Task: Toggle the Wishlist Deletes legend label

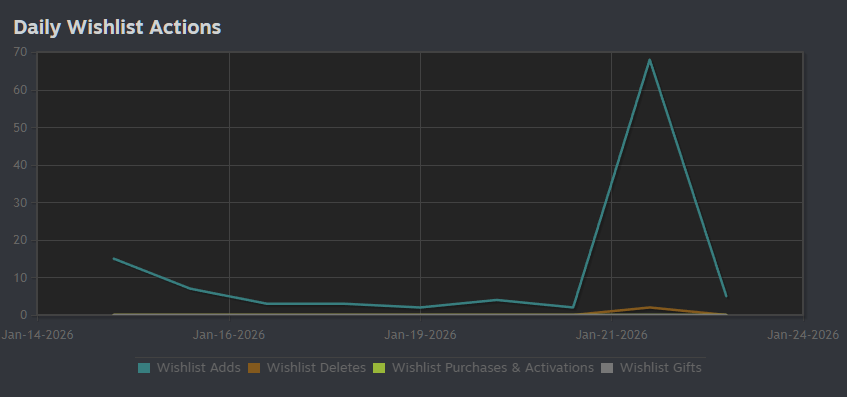Action: click(x=316, y=368)
